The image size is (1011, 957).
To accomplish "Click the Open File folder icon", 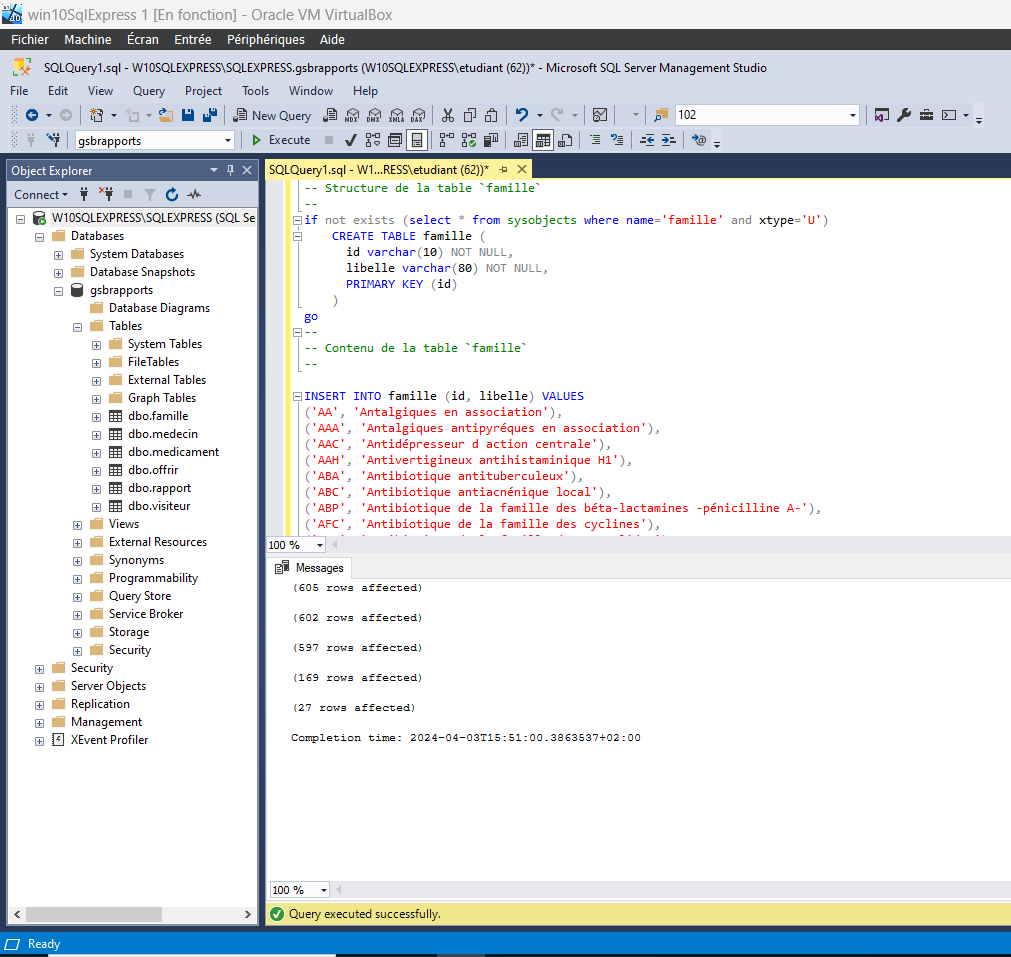I will [166, 115].
